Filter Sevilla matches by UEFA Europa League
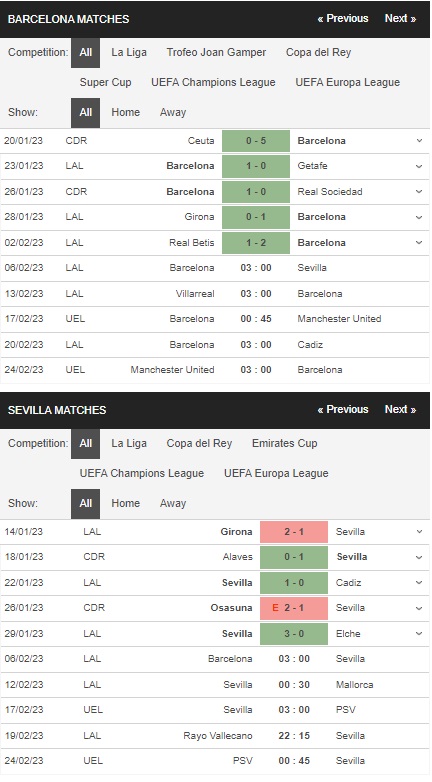Image resolution: width=432 pixels, height=782 pixels. pos(276,473)
